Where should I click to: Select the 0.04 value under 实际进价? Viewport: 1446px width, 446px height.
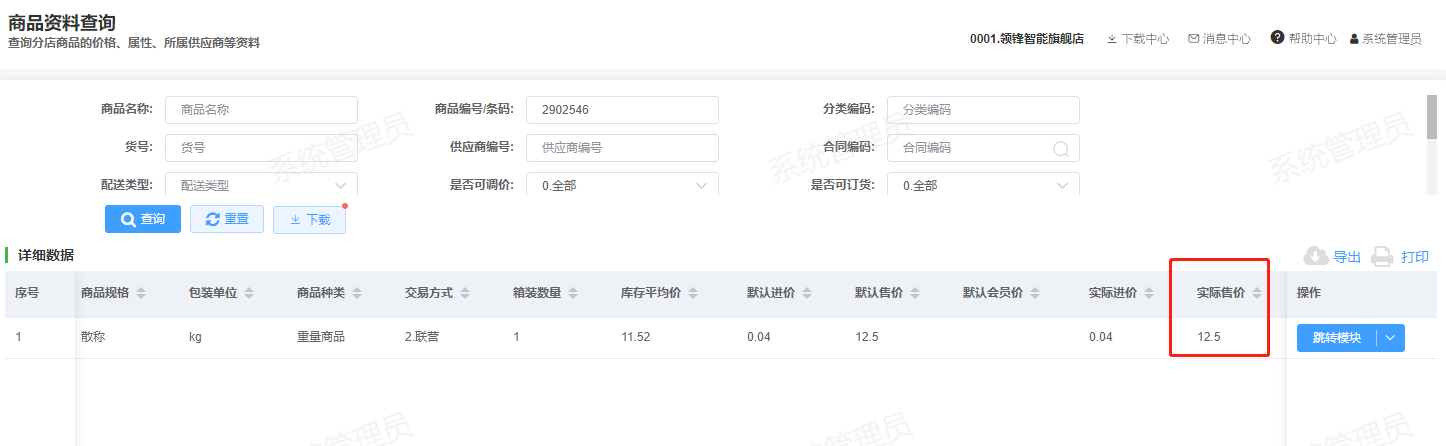tap(1101, 337)
